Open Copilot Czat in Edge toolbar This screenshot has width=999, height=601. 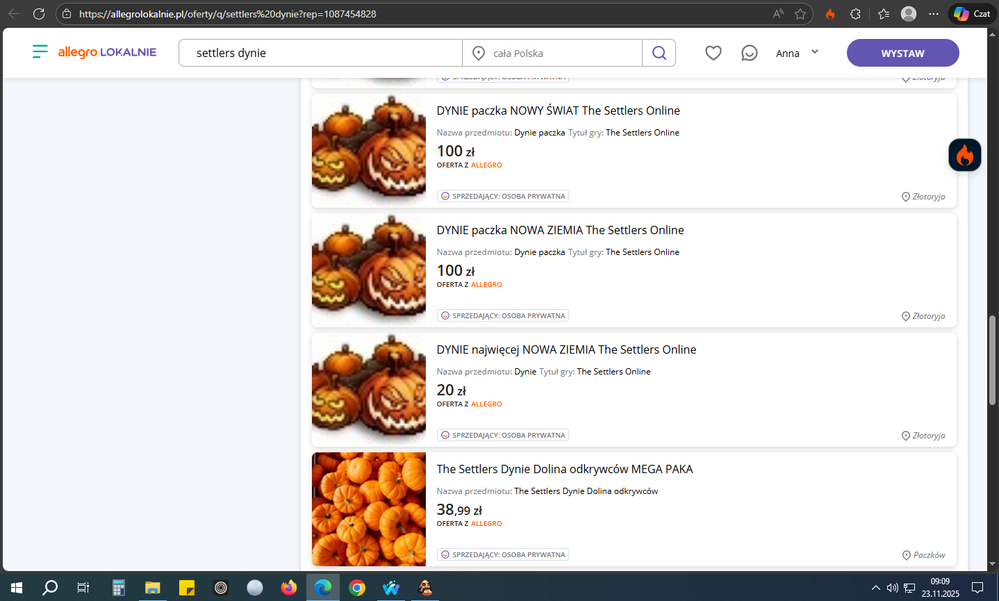971,14
